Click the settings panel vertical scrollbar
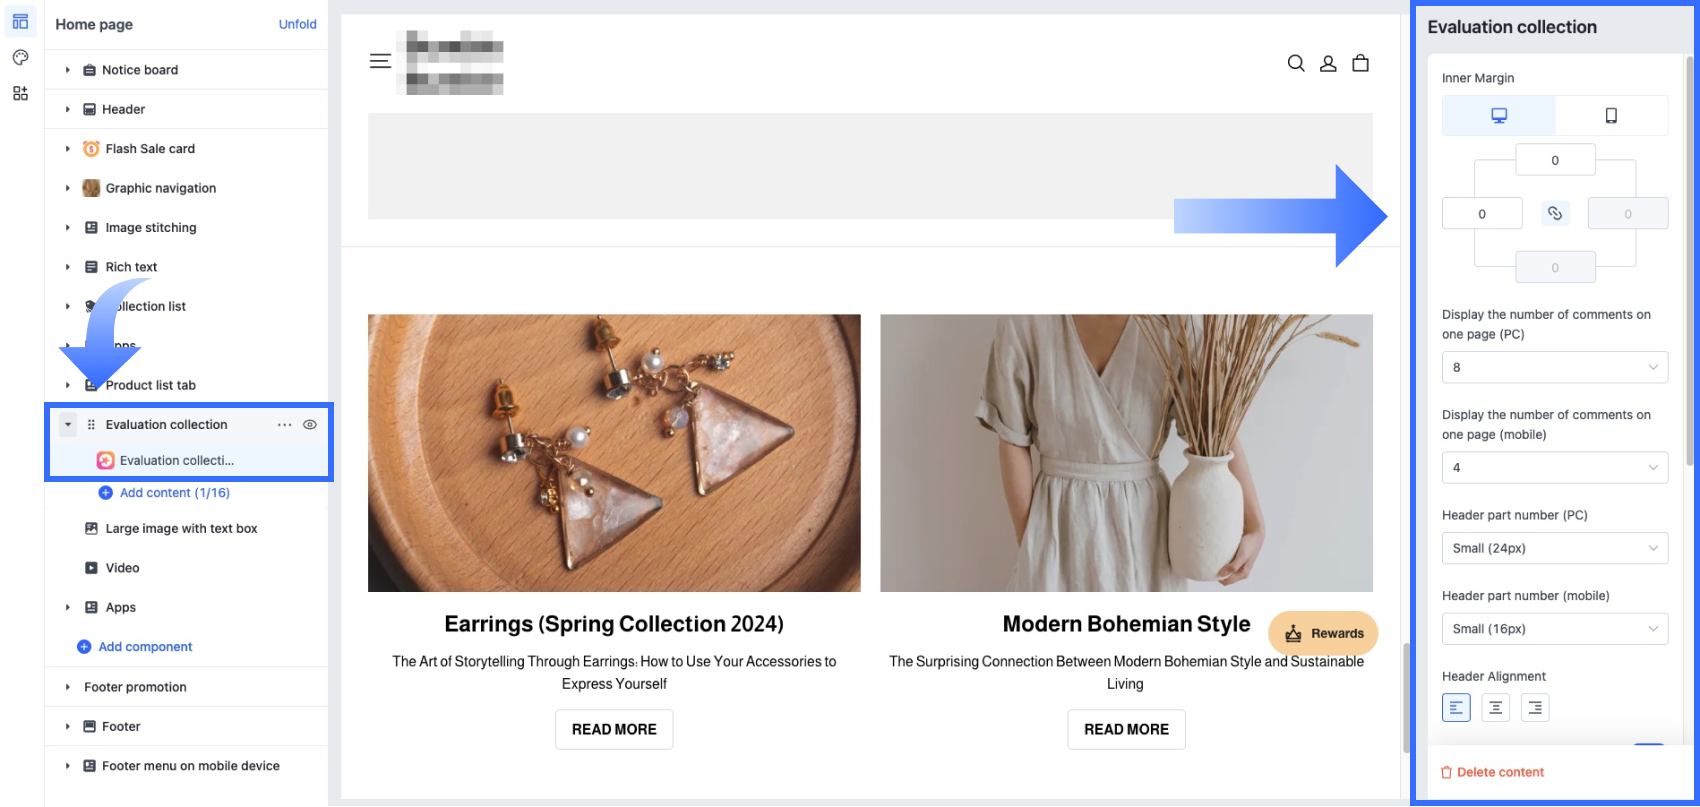Image resolution: width=1700 pixels, height=807 pixels. click(x=1690, y=260)
